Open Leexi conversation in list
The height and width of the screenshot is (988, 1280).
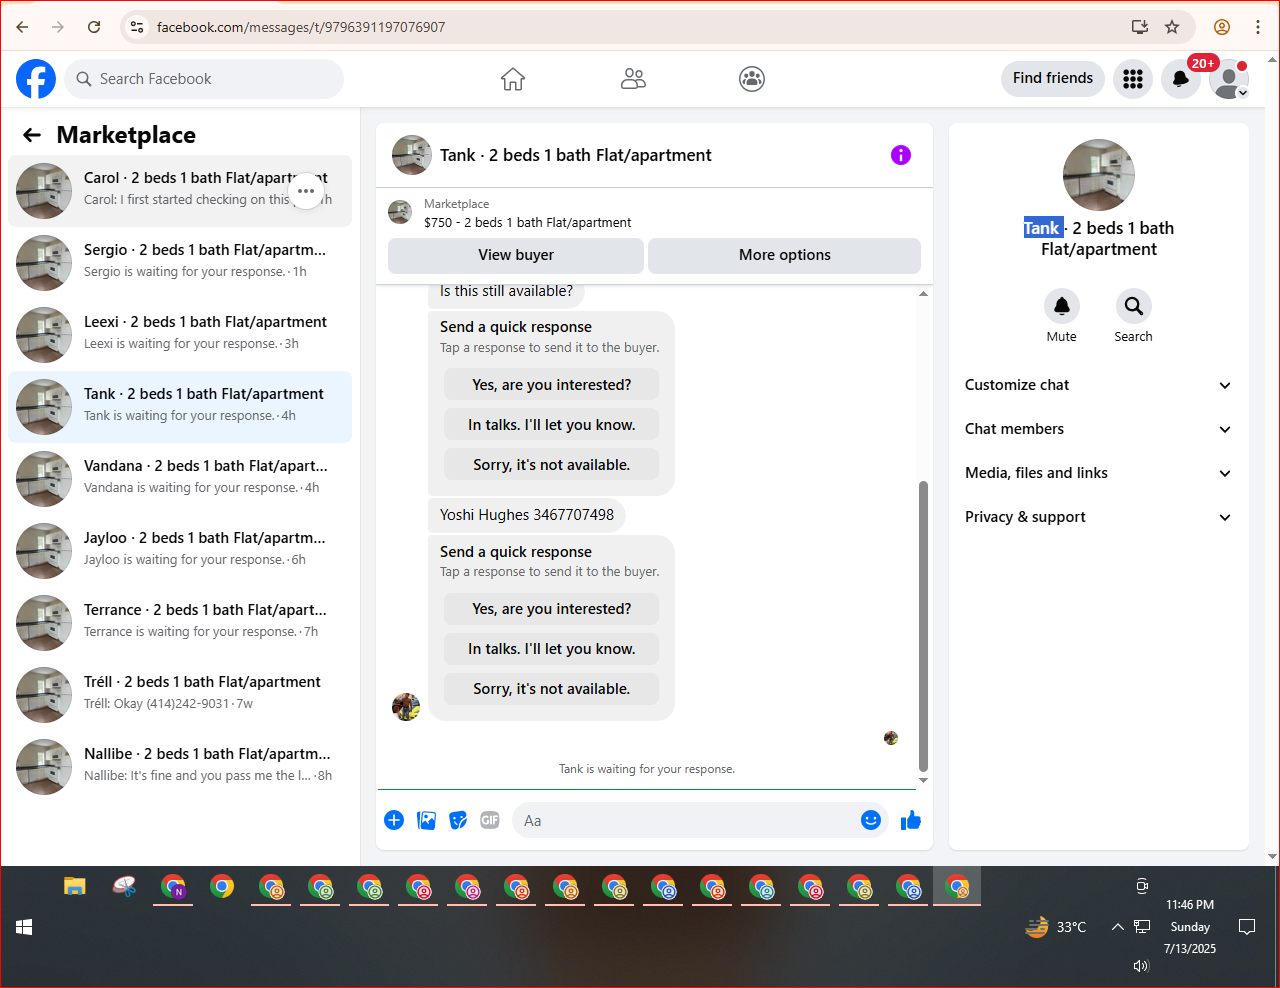point(180,335)
